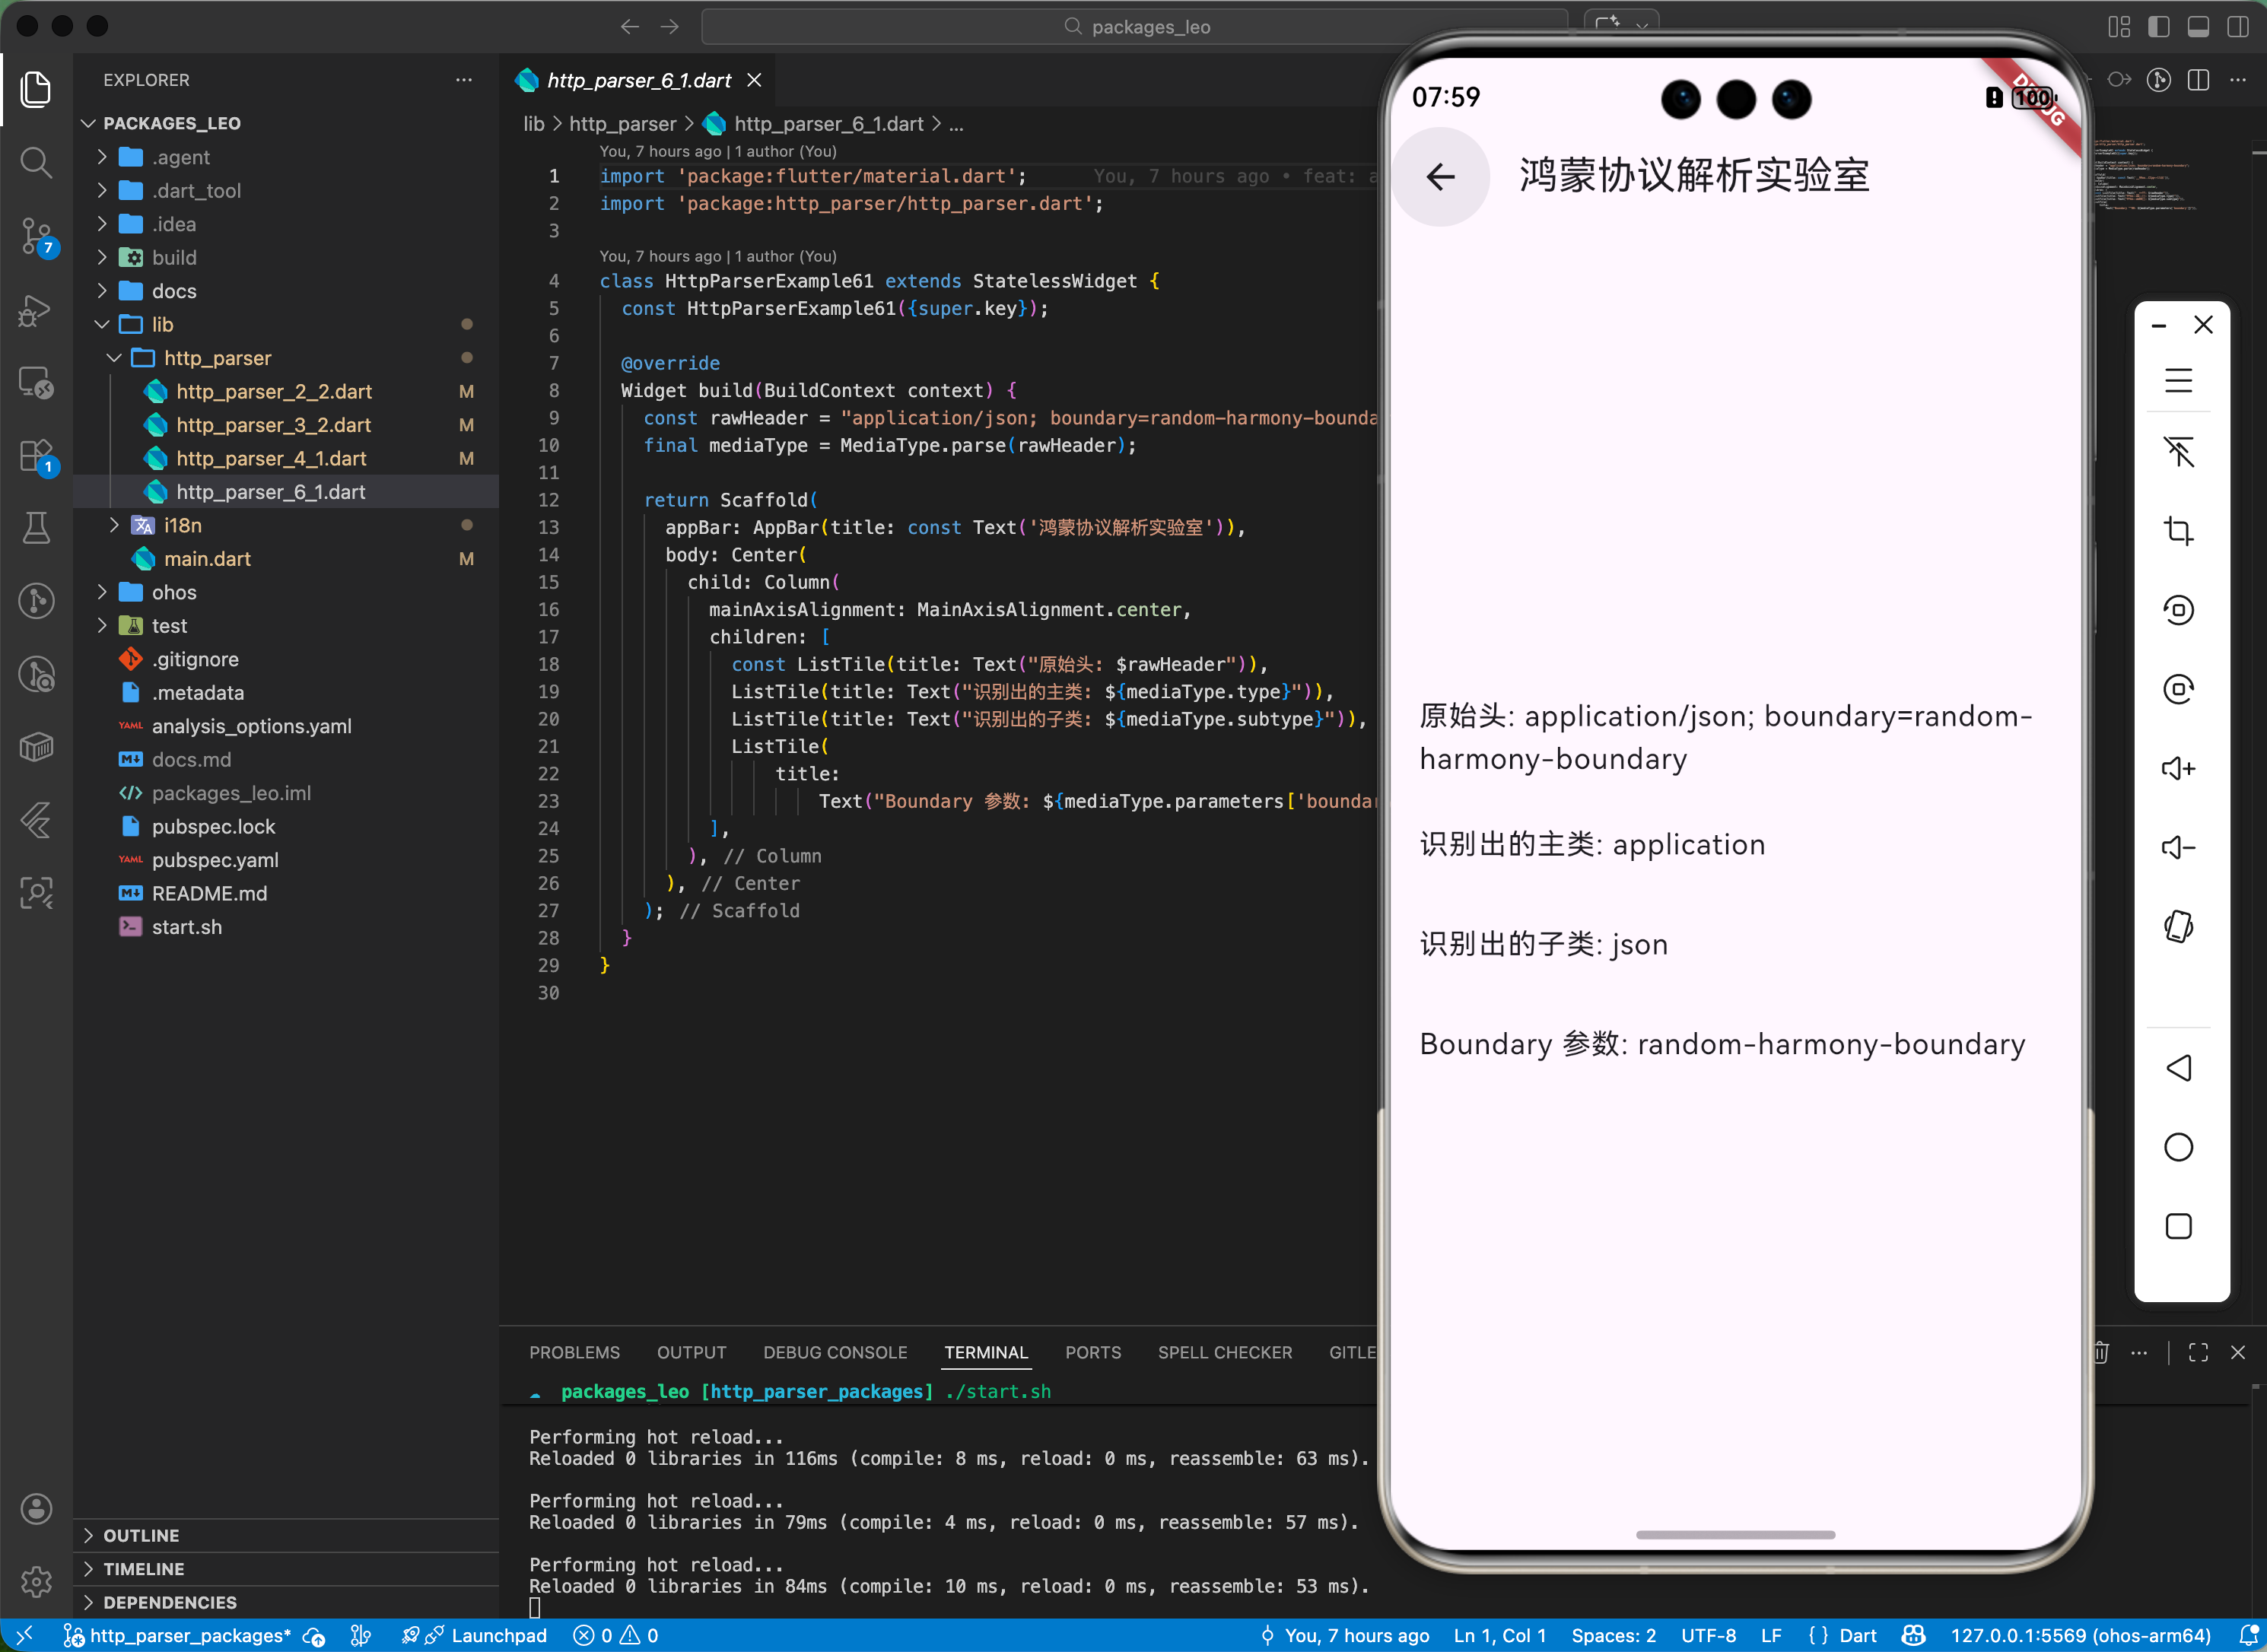Screen dimensions: 2267x1652
Task: Toggle bottom panel layout icon
Action: [x=2198, y=27]
